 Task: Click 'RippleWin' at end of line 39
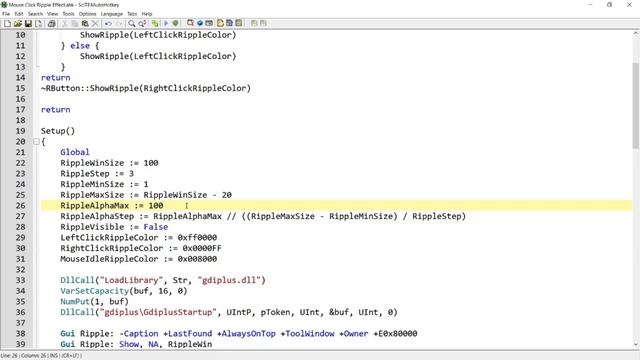point(190,344)
